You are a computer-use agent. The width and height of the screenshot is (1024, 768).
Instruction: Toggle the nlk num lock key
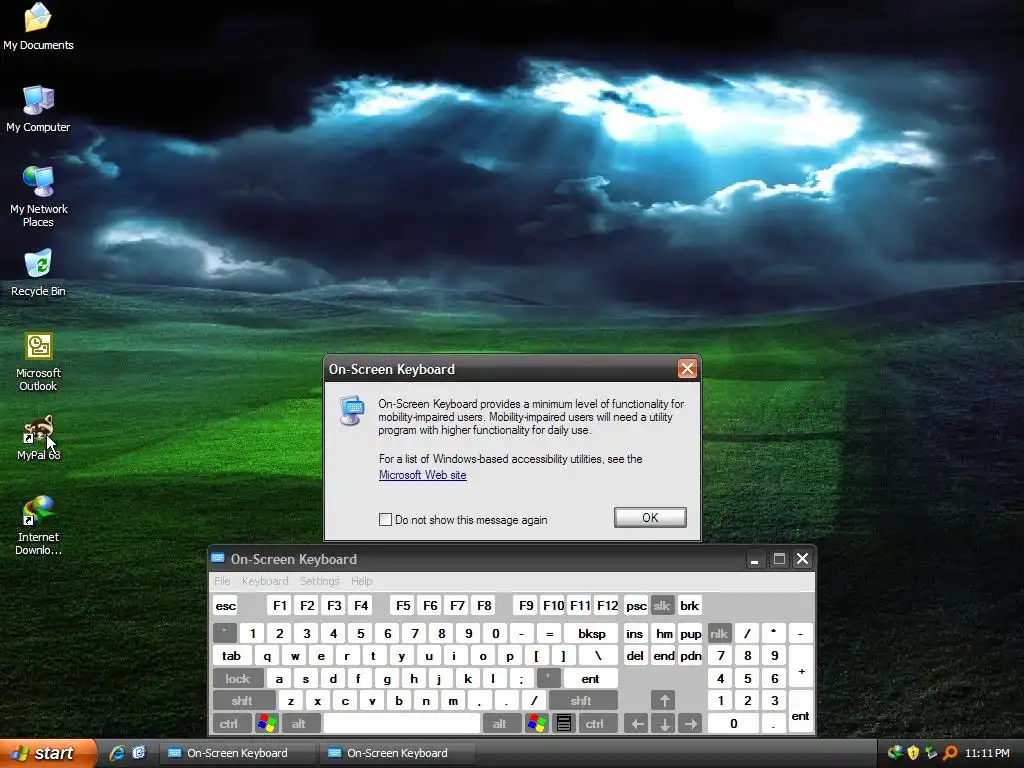[x=719, y=633]
